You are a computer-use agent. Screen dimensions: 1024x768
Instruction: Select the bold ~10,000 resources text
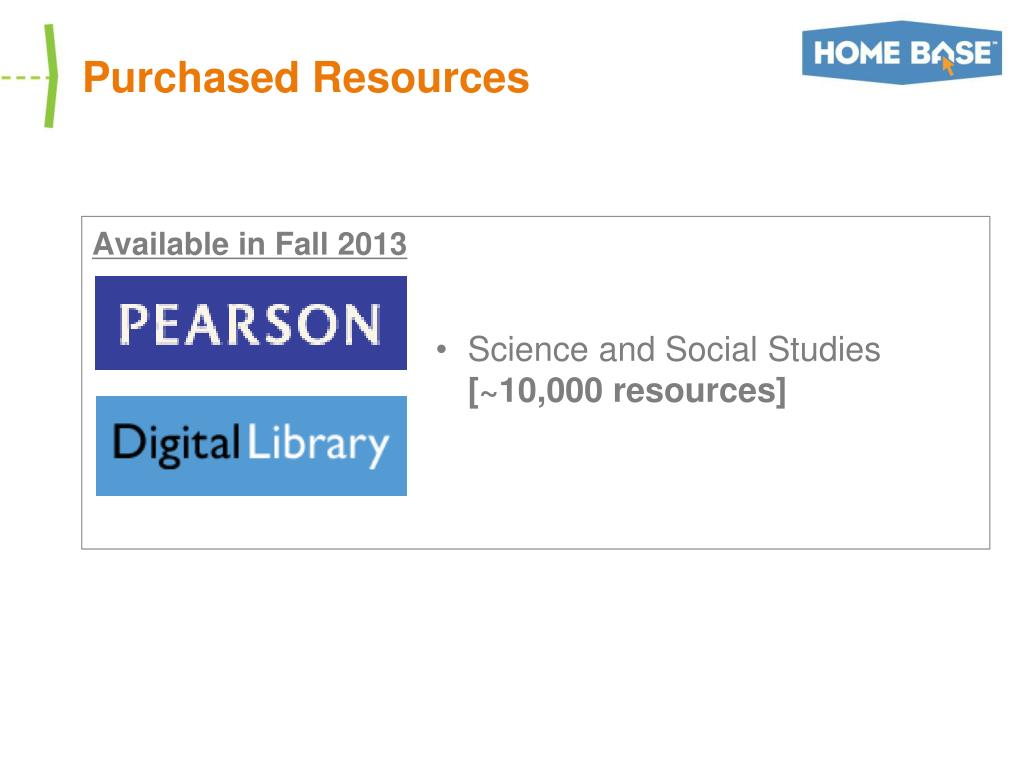tap(627, 391)
